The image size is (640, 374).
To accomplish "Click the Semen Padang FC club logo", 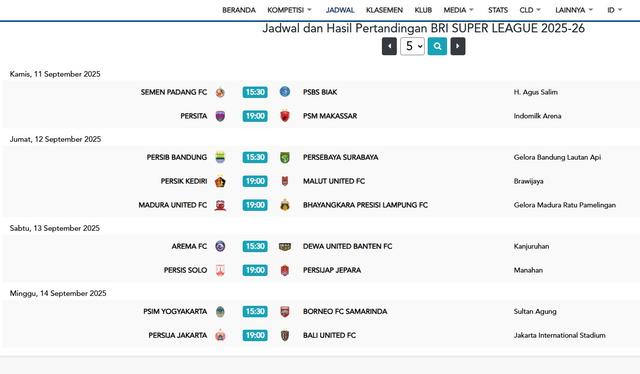I will click(220, 92).
